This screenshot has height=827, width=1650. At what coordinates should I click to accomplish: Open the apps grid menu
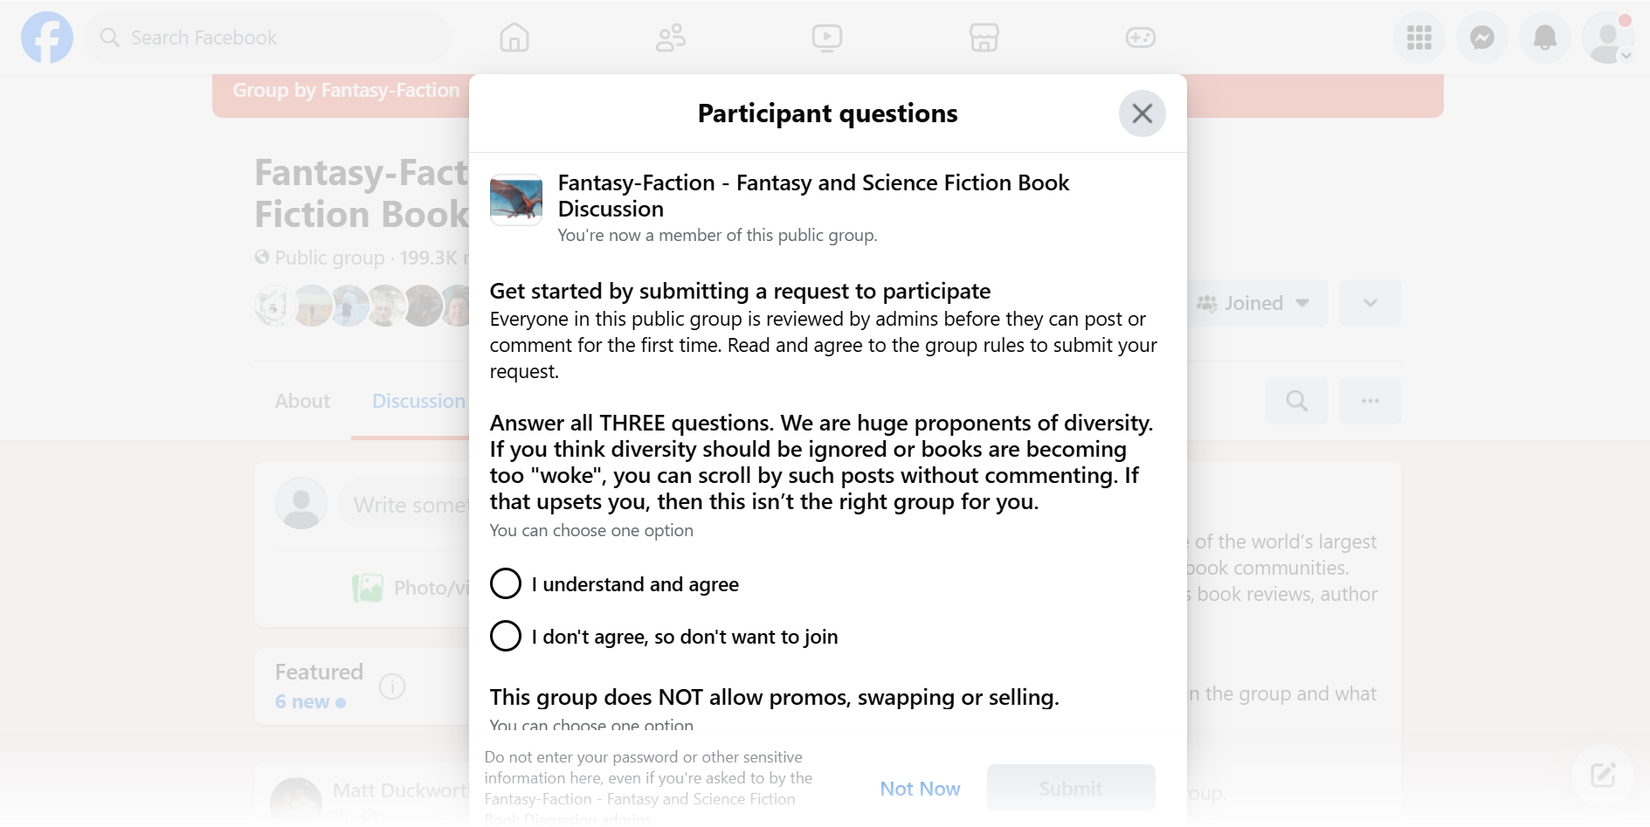pos(1419,37)
